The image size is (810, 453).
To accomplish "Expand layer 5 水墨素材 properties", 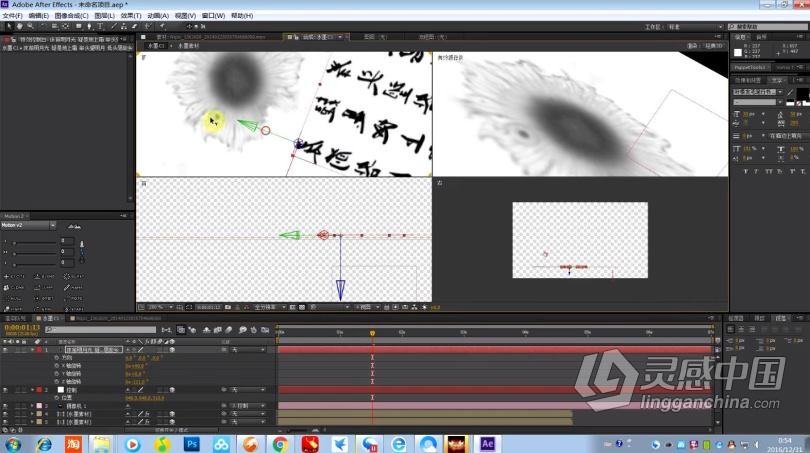I will [x=32, y=422].
